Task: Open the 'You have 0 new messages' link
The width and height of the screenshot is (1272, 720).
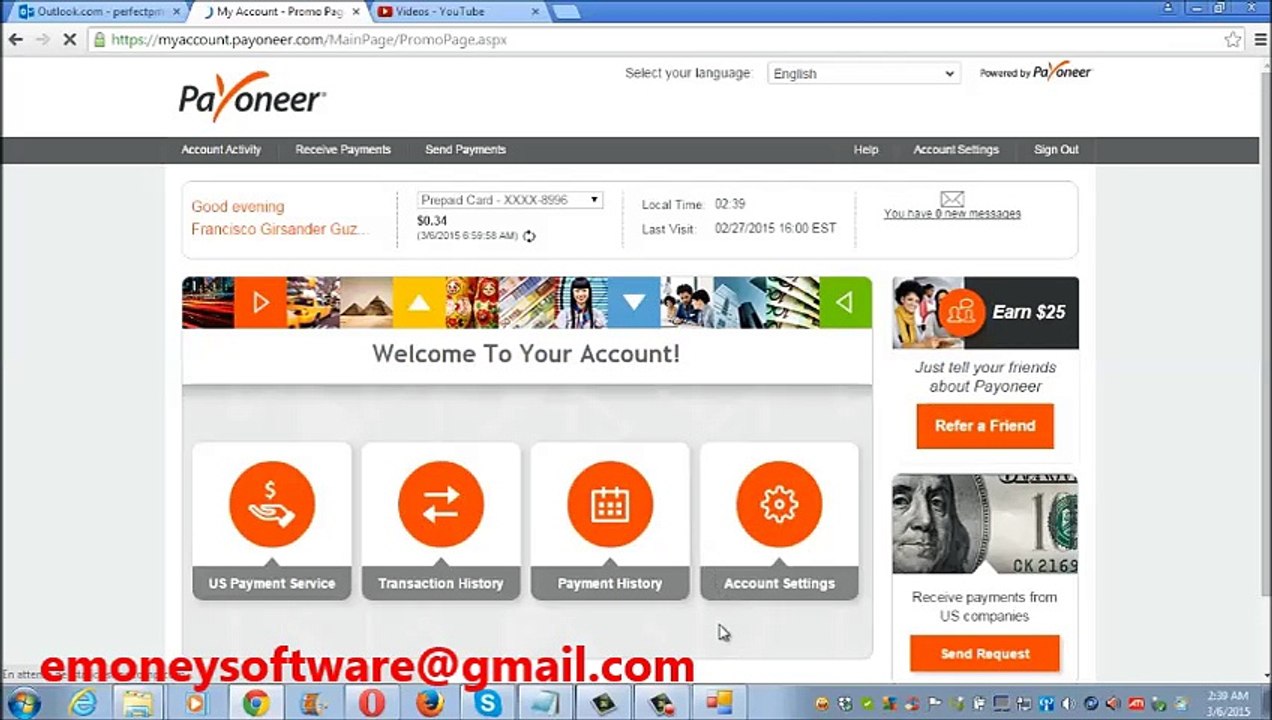Action: tap(952, 213)
